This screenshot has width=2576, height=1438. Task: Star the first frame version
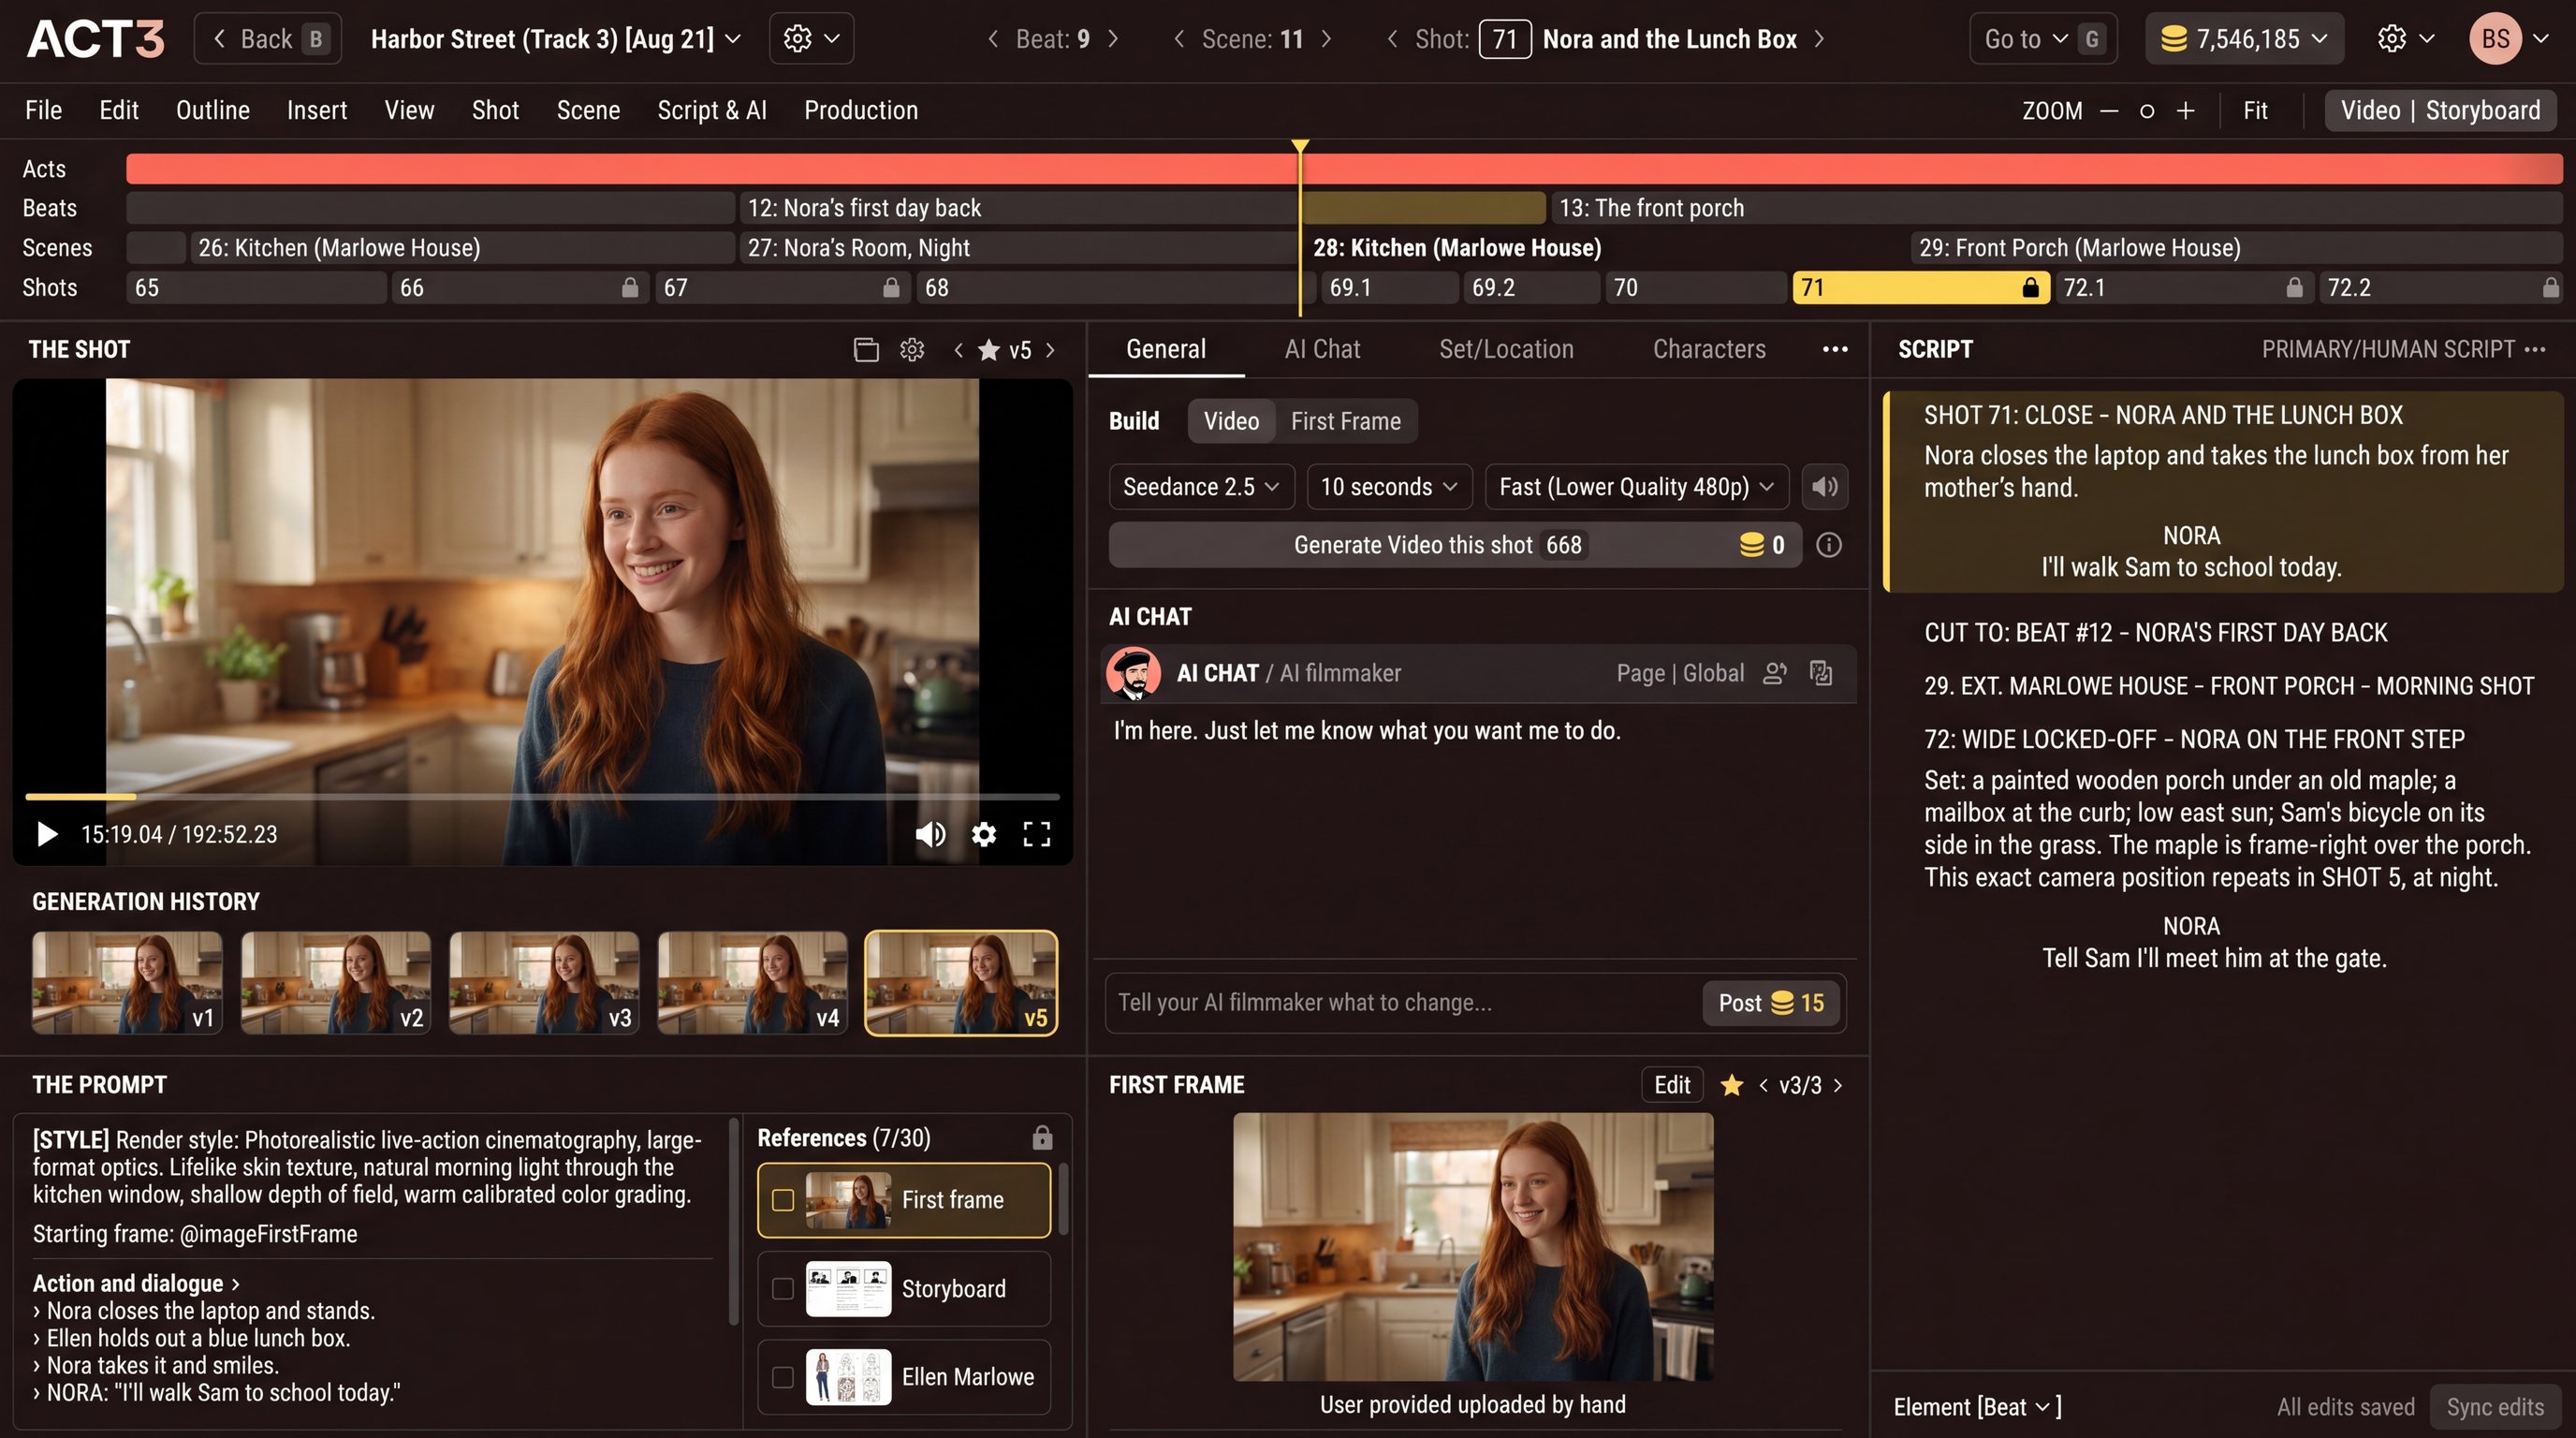(x=1732, y=1085)
